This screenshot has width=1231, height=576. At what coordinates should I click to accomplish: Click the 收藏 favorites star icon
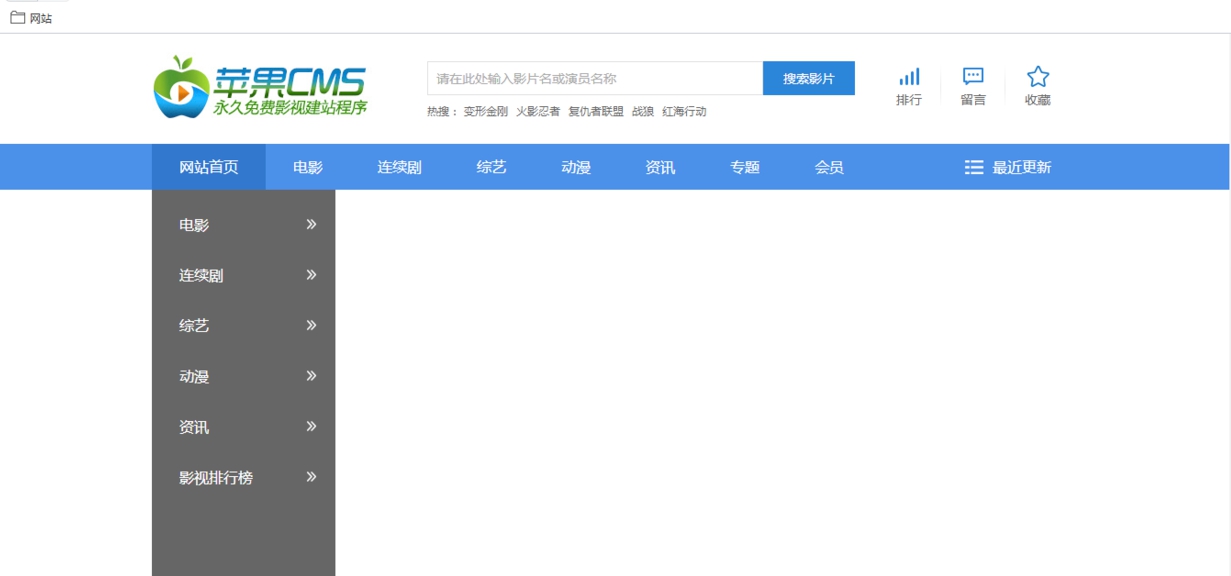pos(1037,74)
